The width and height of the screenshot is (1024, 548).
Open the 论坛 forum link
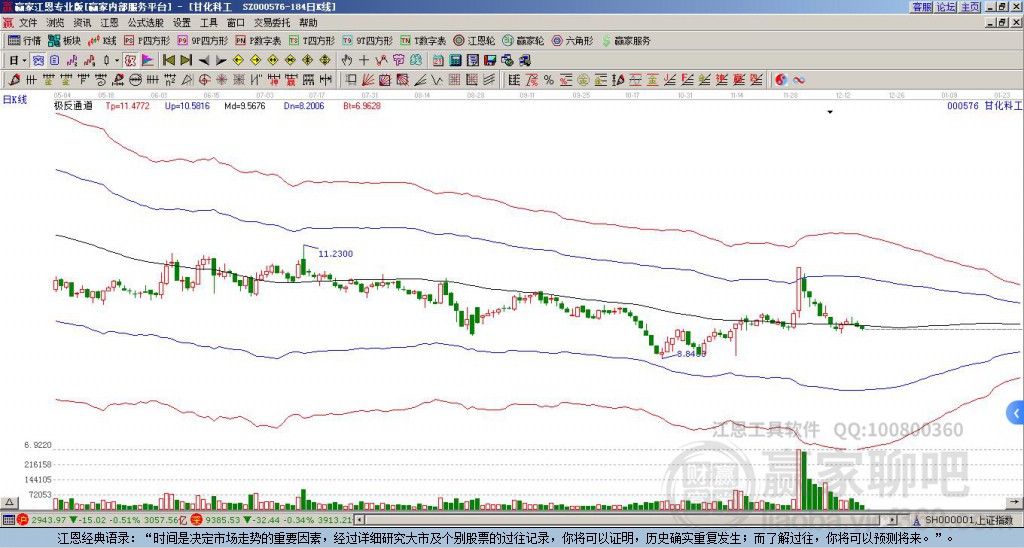click(x=945, y=7)
